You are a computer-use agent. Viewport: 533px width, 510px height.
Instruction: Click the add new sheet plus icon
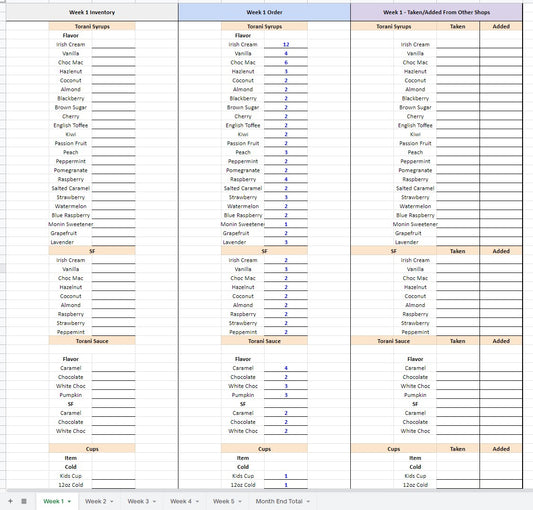pos(10,501)
